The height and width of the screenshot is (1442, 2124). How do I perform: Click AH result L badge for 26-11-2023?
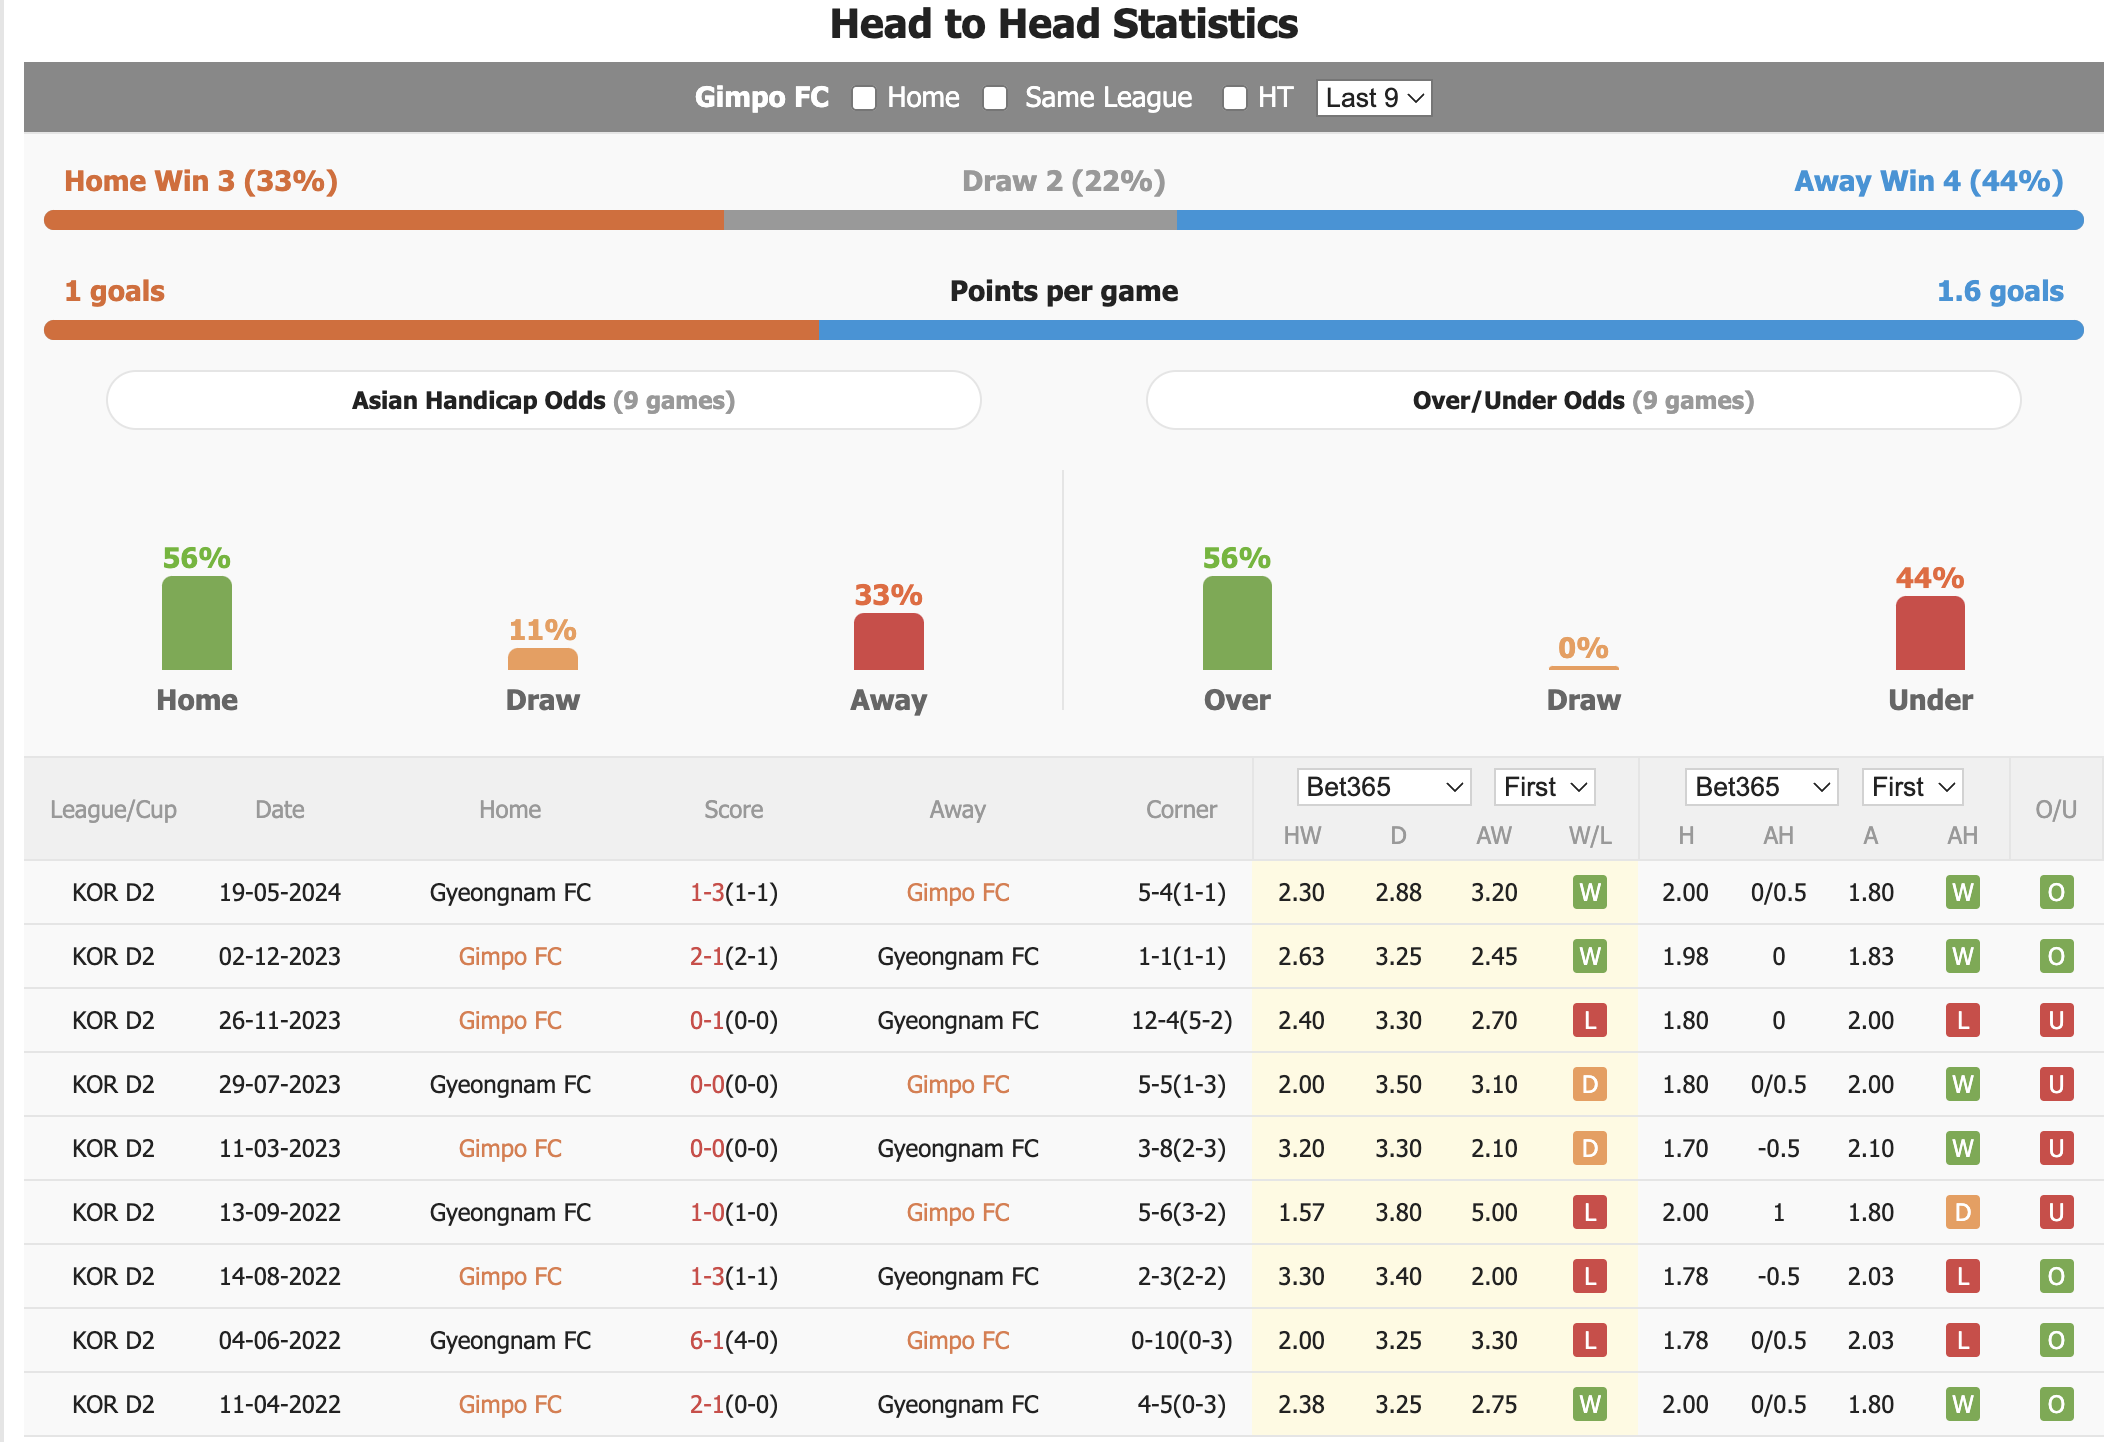coord(1963,1020)
